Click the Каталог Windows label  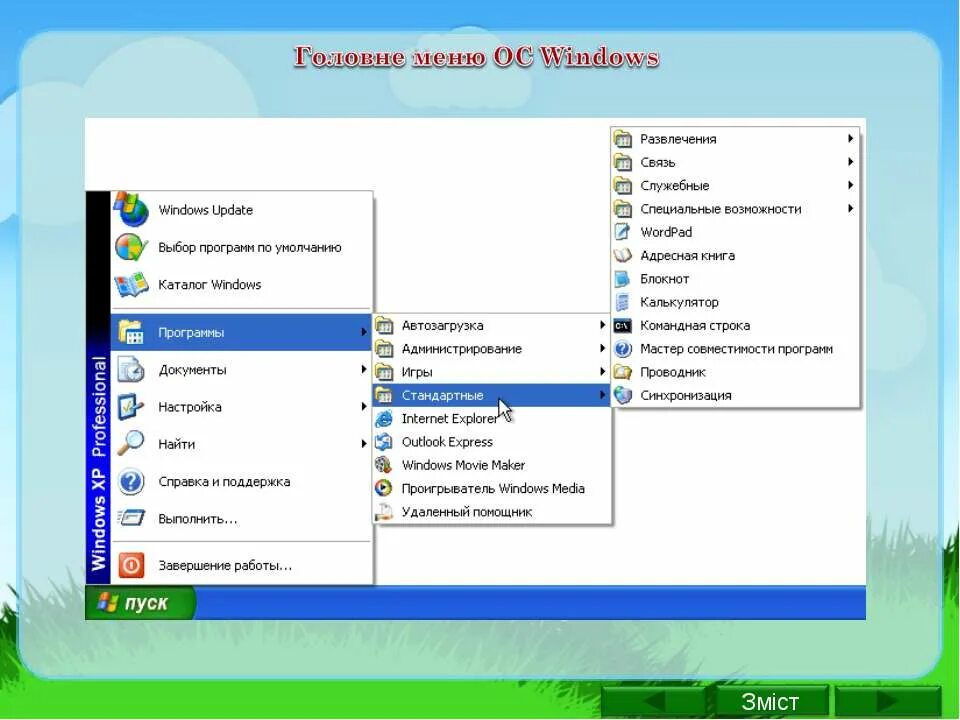coord(209,285)
